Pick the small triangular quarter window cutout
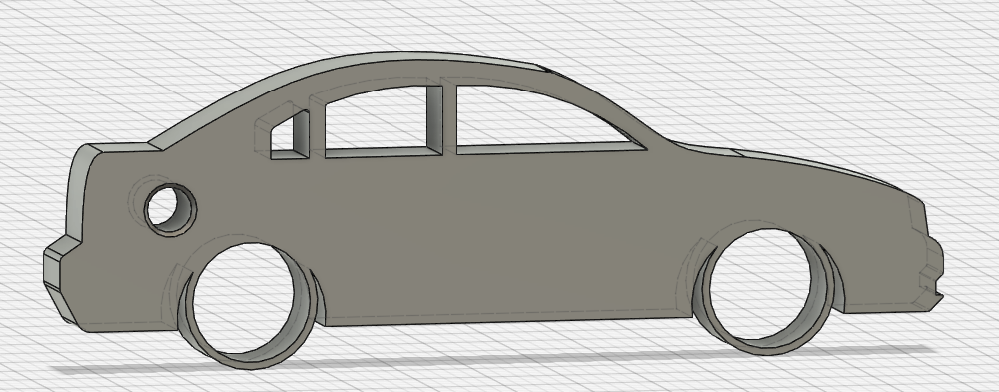This screenshot has width=999, height=392. coord(290,135)
